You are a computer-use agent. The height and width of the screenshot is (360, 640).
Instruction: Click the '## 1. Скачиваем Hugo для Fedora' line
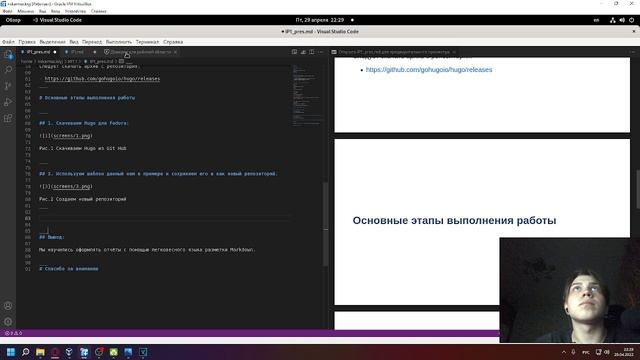click(84, 123)
